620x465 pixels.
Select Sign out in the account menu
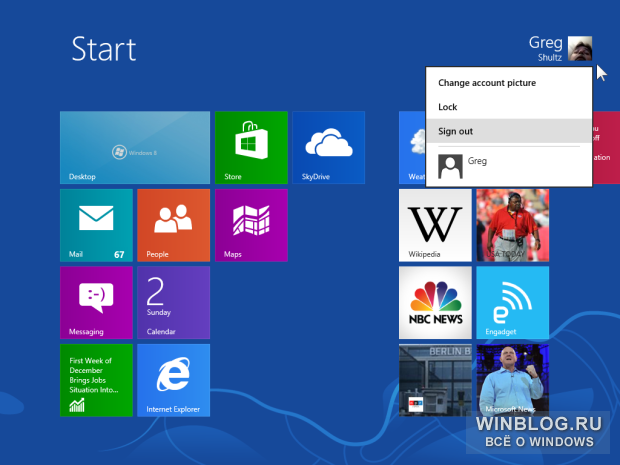click(x=509, y=131)
